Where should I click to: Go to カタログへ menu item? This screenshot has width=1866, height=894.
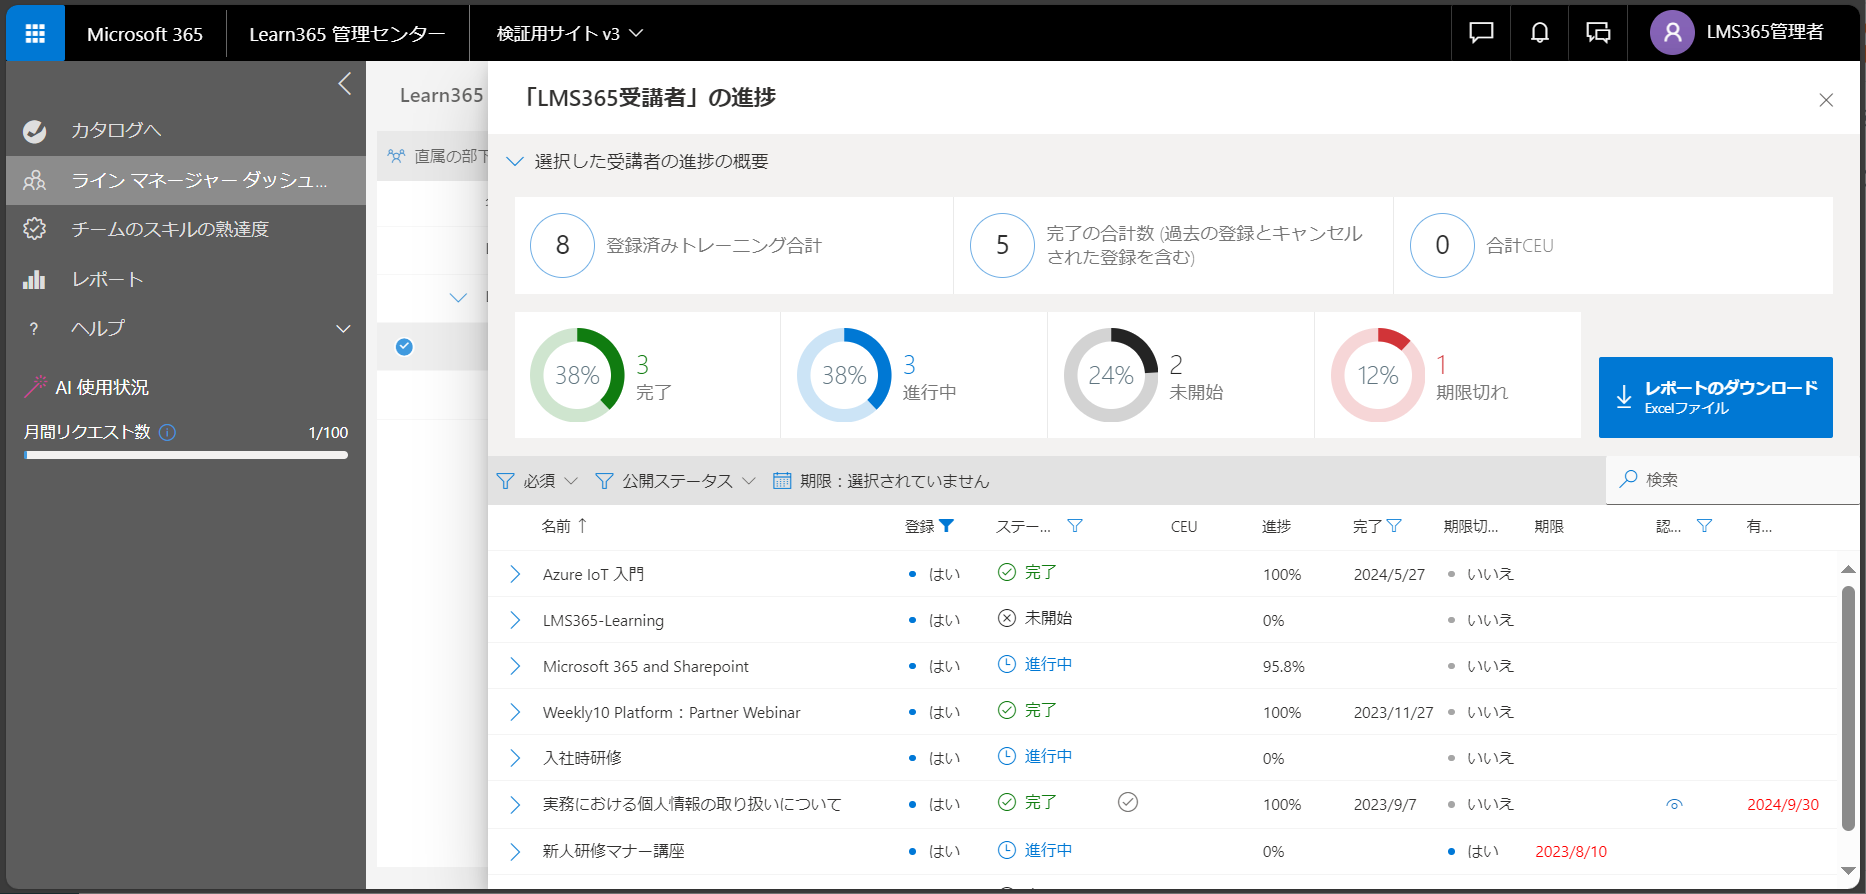(x=186, y=131)
